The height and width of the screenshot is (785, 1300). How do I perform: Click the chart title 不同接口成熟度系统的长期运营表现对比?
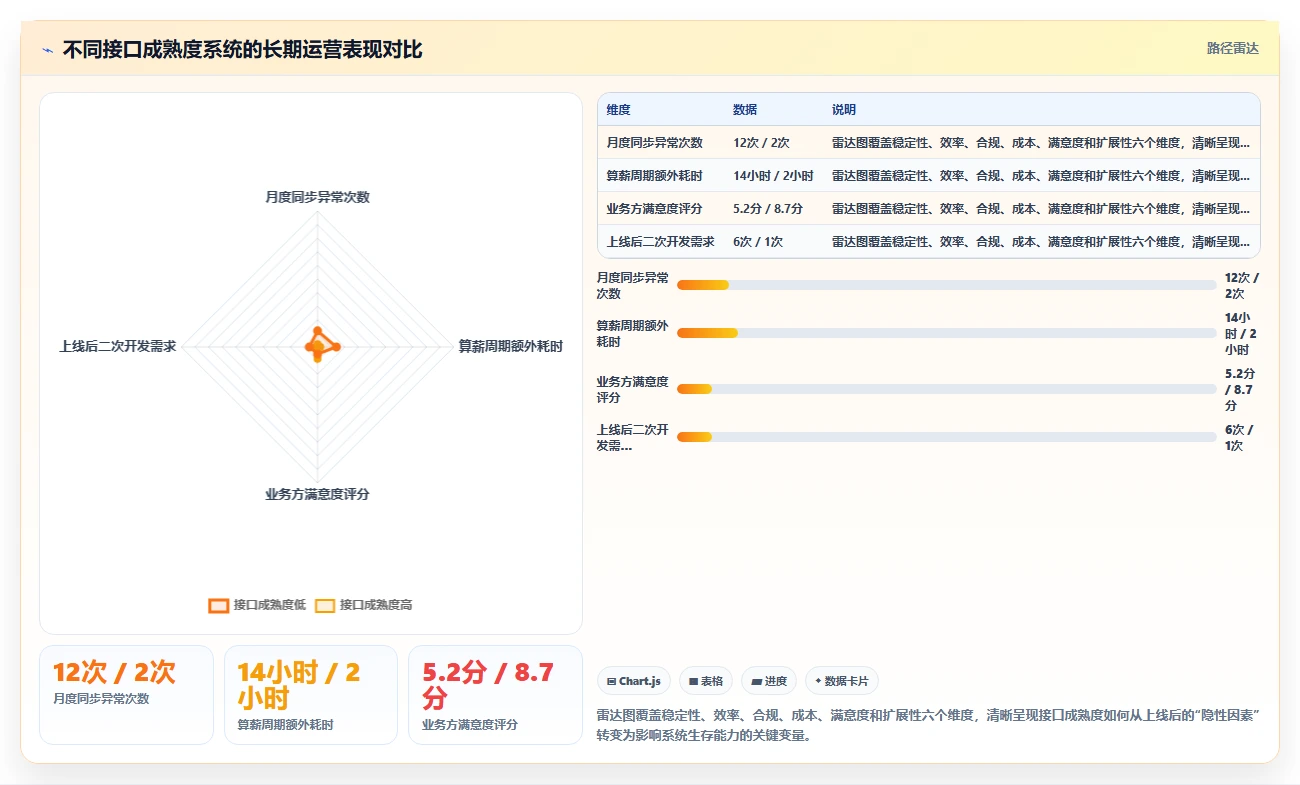[x=242, y=49]
